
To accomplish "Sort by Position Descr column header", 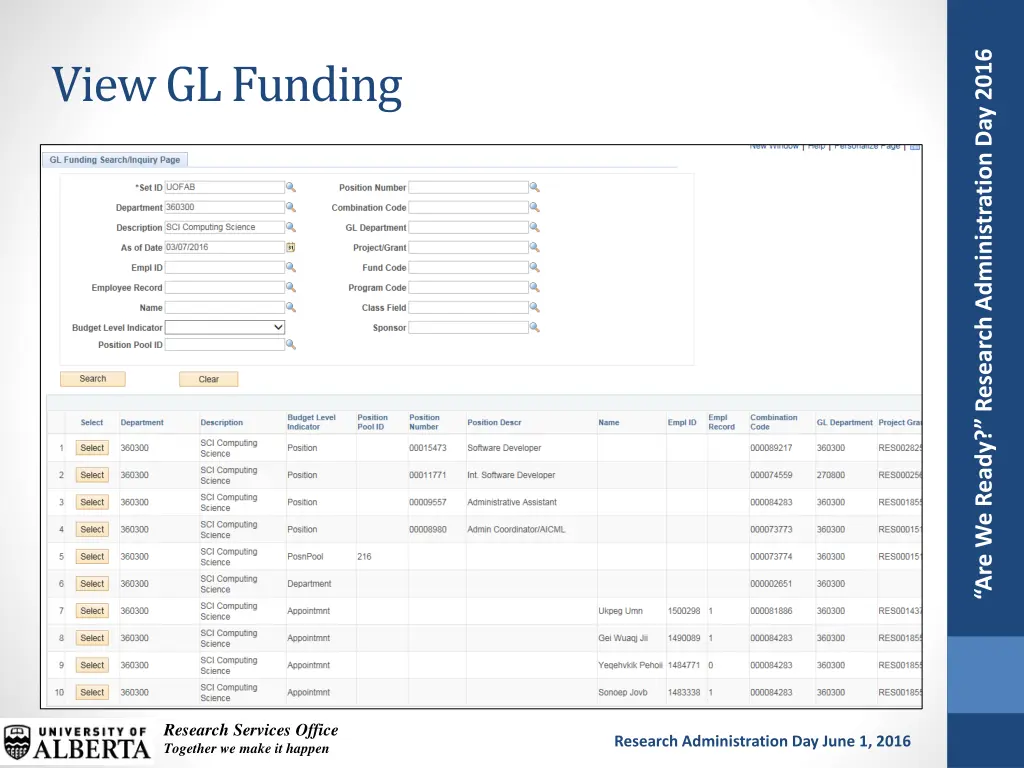I will pyautogui.click(x=494, y=423).
